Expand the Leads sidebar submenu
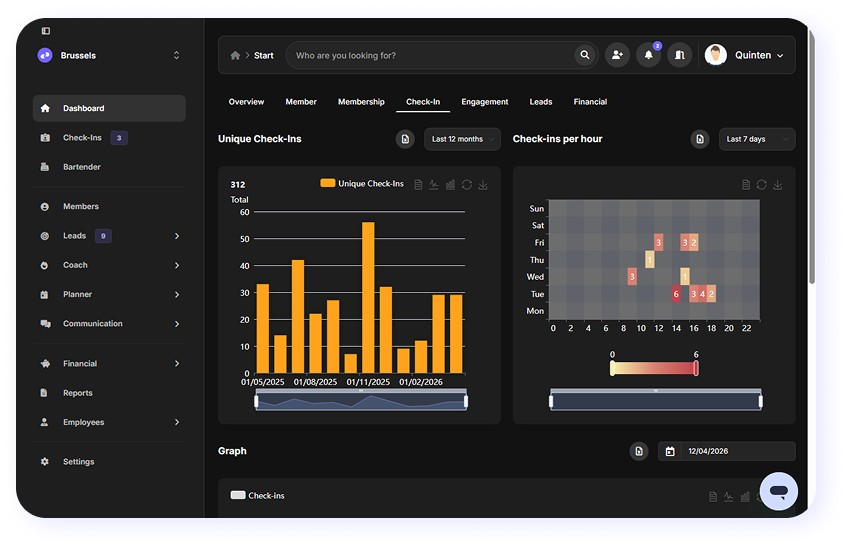This screenshot has height=548, width=848. click(177, 236)
